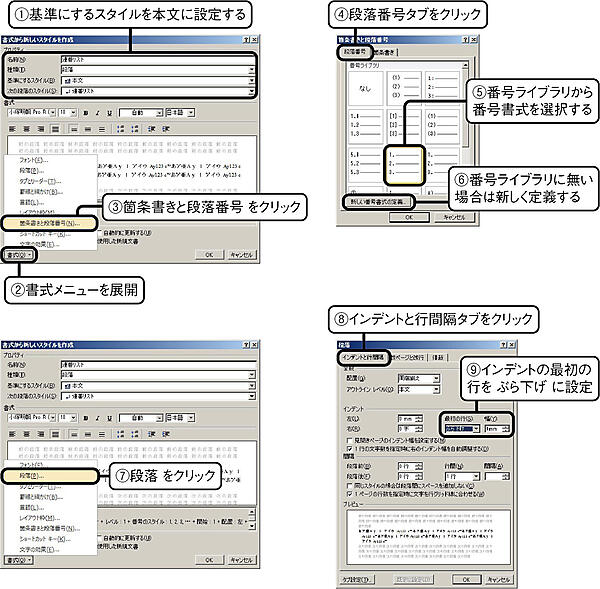This screenshot has width=600, height=589.
Task: Toggle 同じスタイル no-space-between-paragraphs checkbox
Action: pos(349,486)
